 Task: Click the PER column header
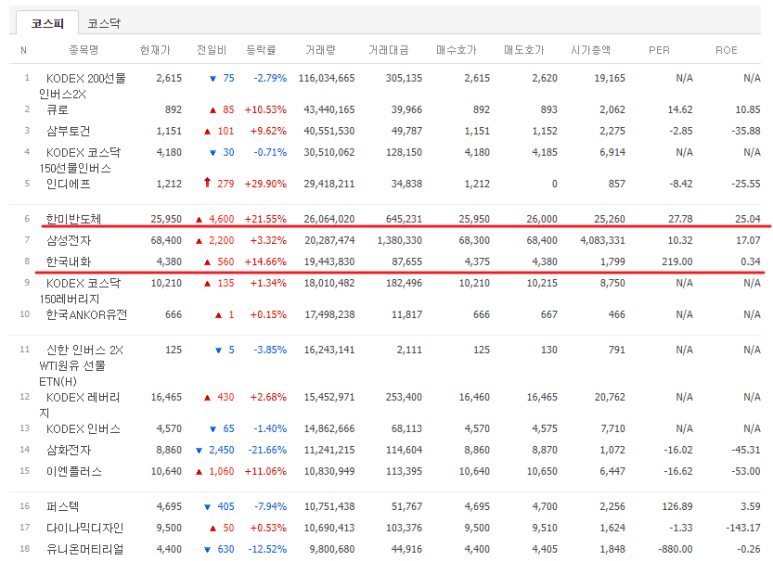659,49
